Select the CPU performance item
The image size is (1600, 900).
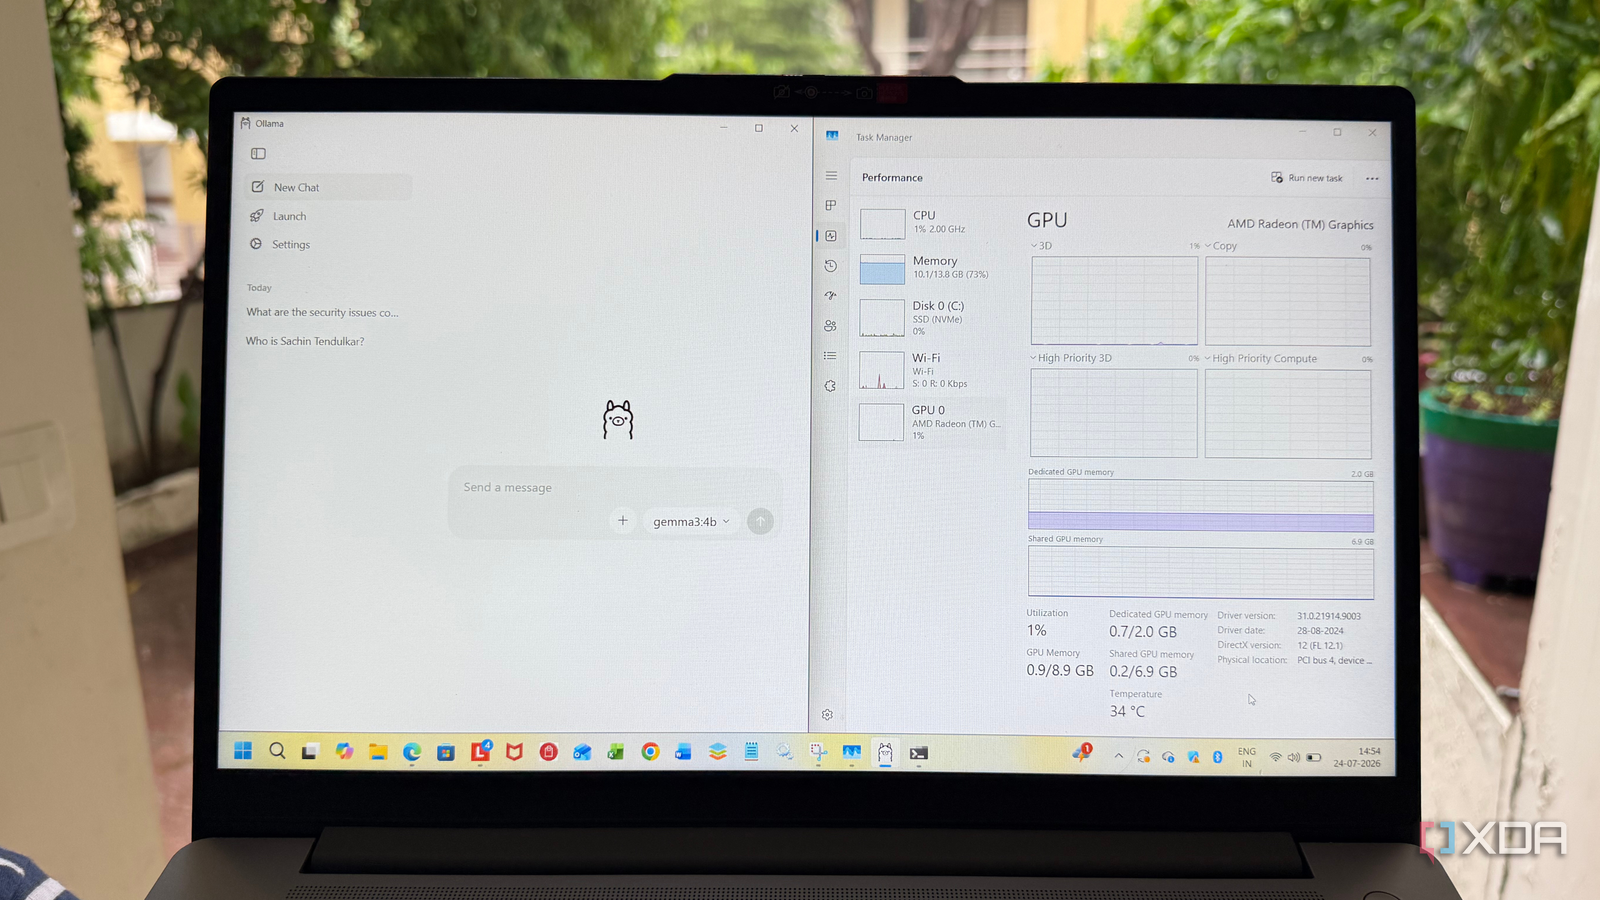[x=932, y=222]
